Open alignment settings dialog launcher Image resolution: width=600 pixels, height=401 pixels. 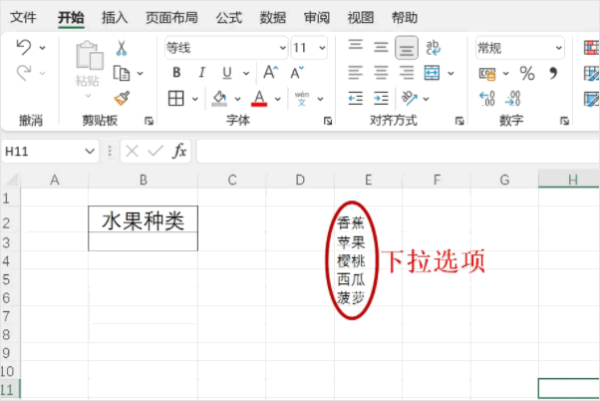(x=459, y=121)
